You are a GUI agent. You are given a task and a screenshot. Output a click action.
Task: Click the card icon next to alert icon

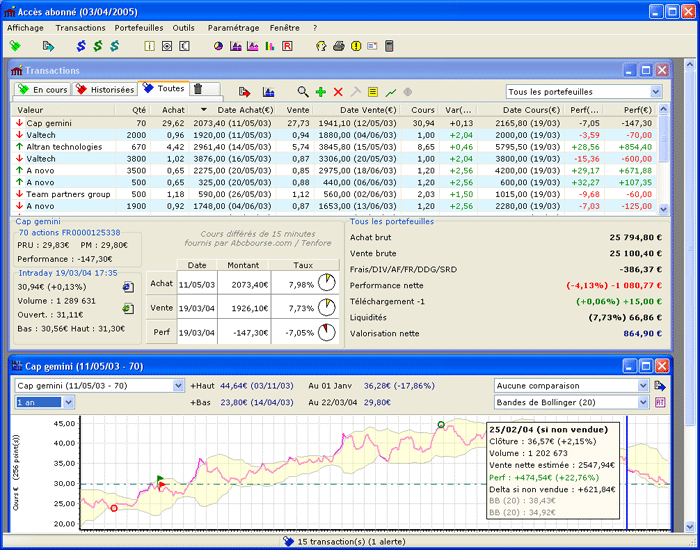pos(372,46)
